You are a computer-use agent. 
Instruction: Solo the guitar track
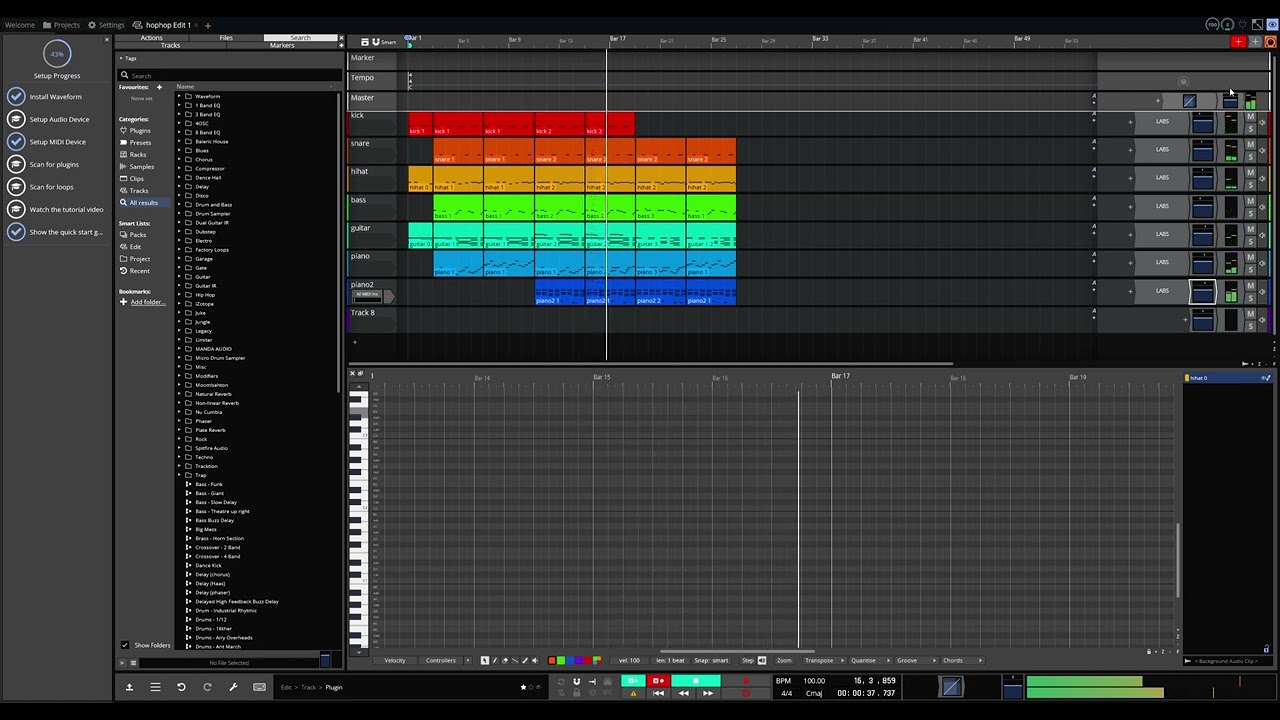(1250, 241)
